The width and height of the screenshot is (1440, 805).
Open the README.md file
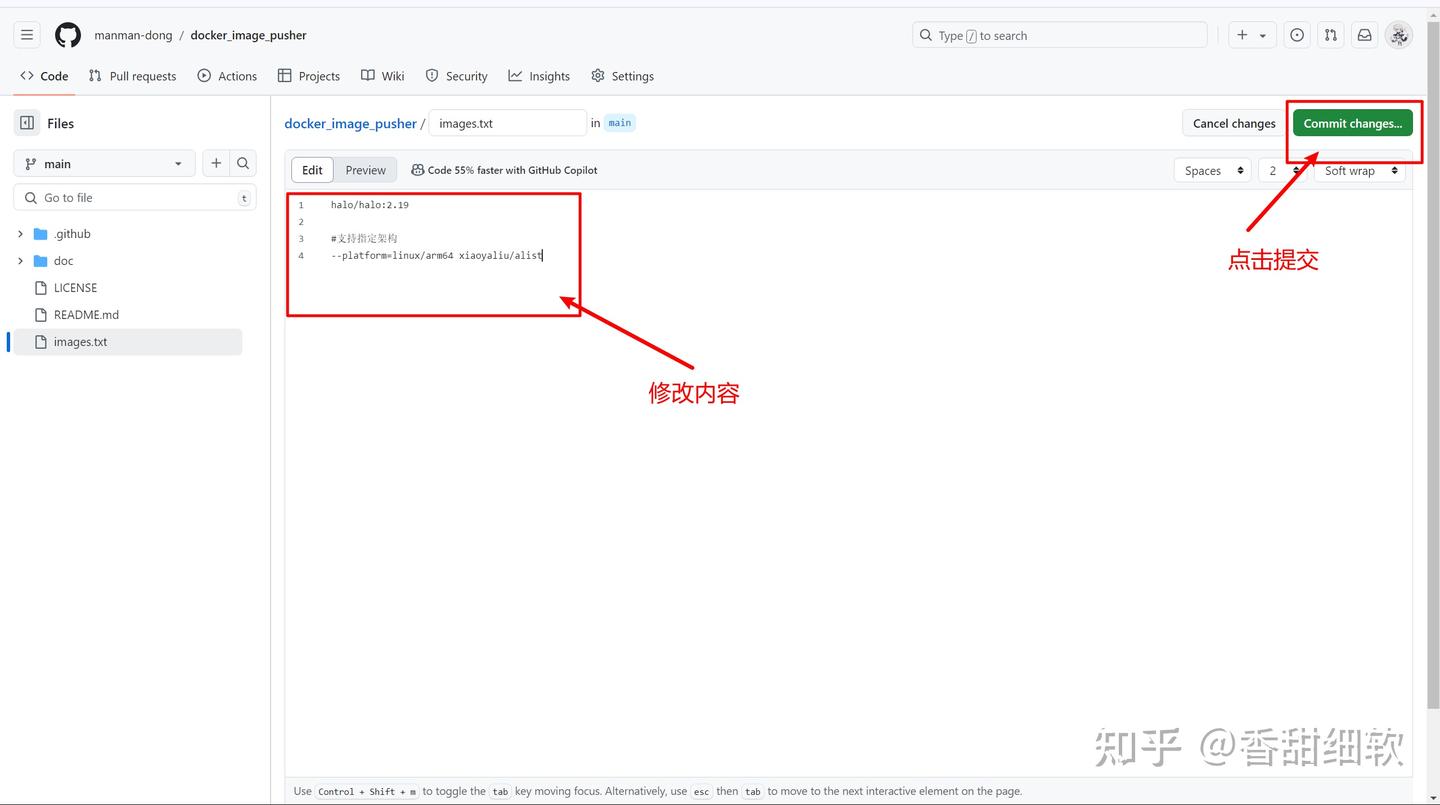pos(86,314)
